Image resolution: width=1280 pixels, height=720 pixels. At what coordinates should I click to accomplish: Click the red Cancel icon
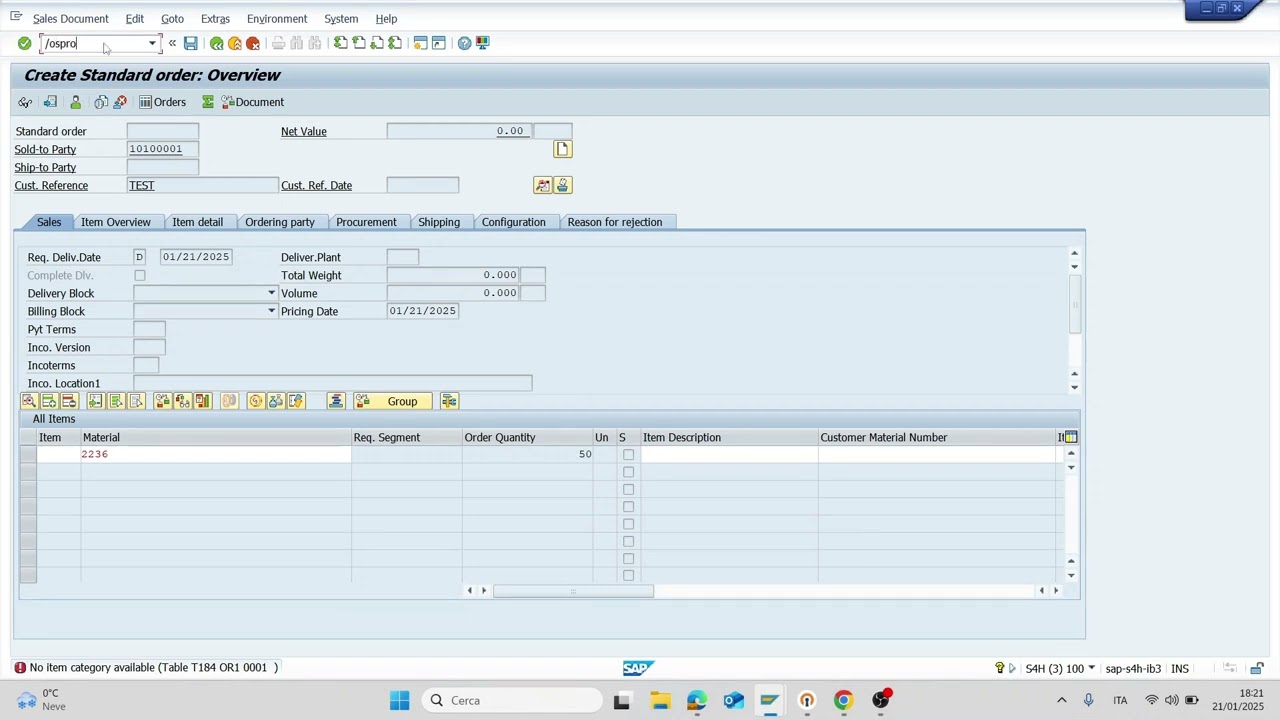pyautogui.click(x=253, y=43)
